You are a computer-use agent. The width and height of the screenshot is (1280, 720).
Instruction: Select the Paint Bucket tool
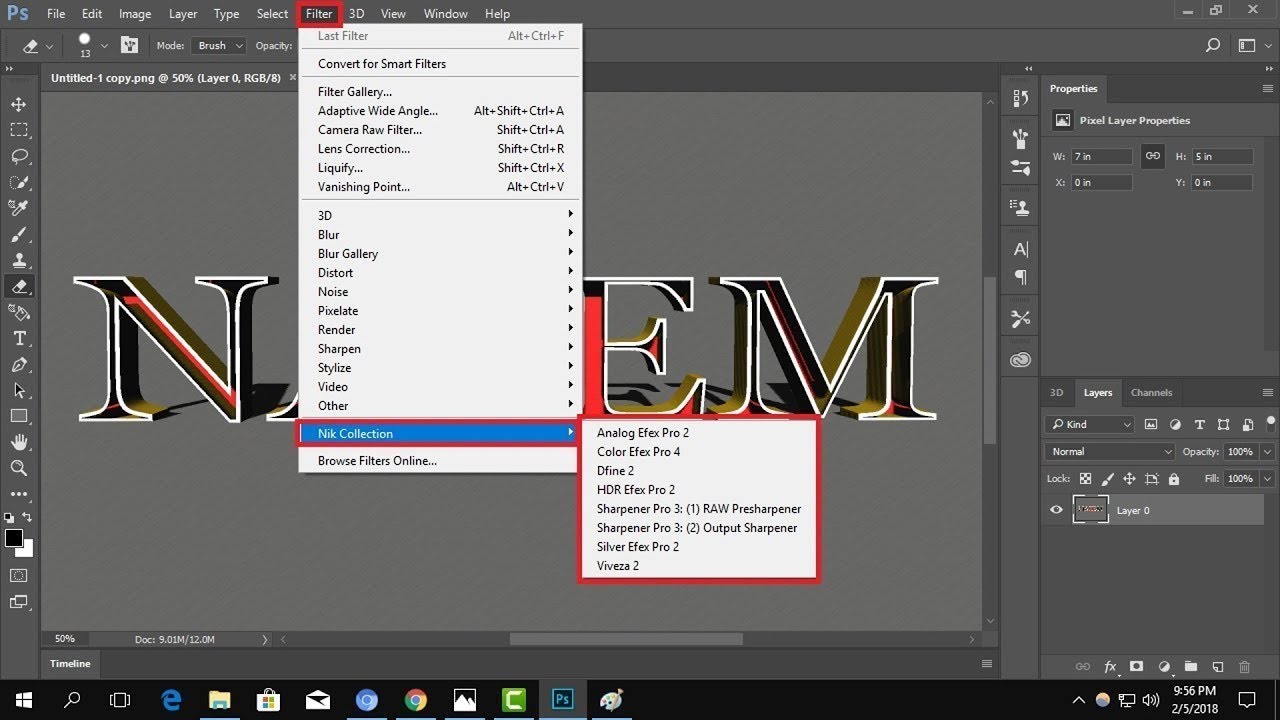[19, 312]
